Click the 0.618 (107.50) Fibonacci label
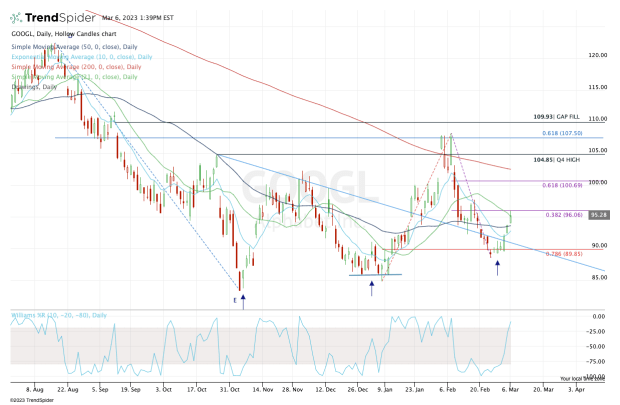This screenshot has width=620, height=405. click(558, 132)
